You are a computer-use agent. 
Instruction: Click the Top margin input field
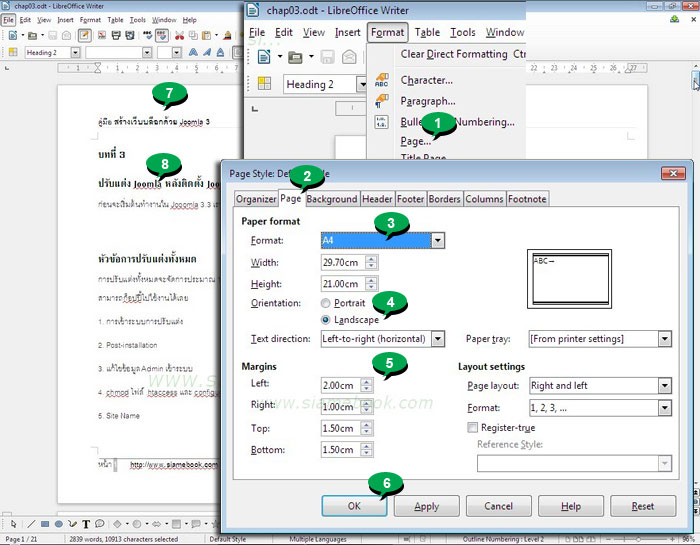point(341,429)
